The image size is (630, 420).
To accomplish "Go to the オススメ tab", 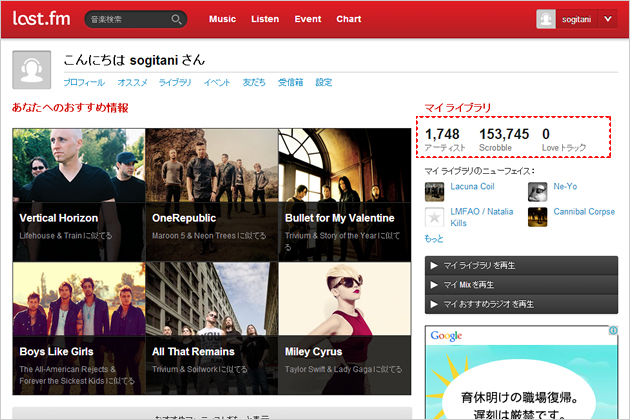I will [x=132, y=82].
